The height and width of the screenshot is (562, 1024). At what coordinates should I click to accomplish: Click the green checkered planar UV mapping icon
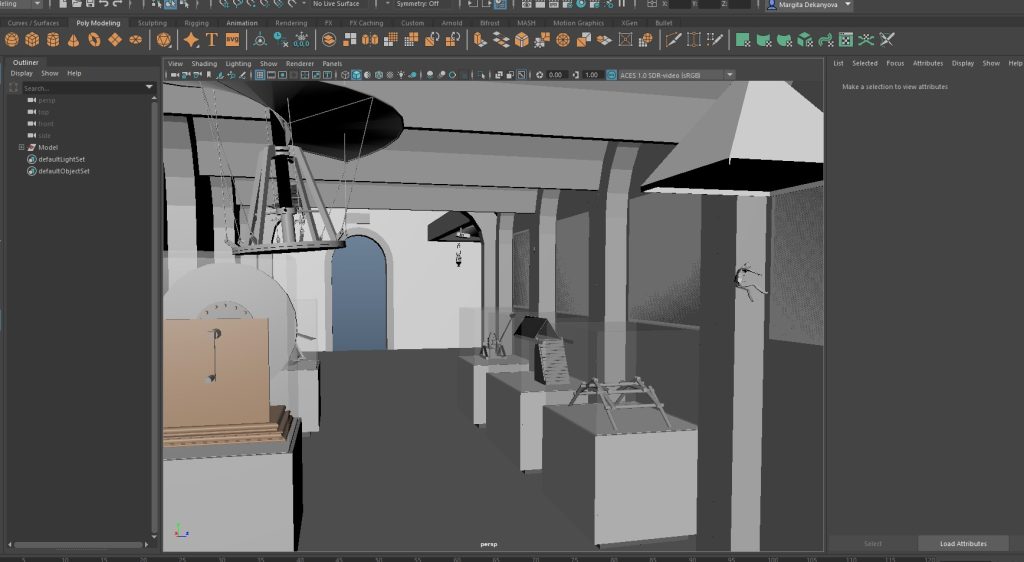[743, 40]
